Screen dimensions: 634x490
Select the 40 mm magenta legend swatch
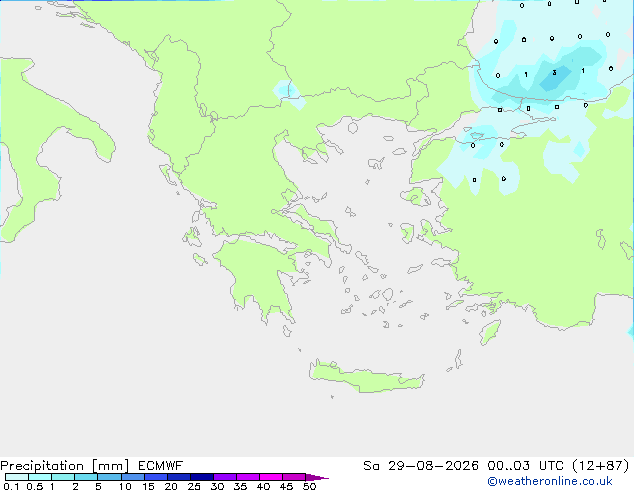point(271,477)
